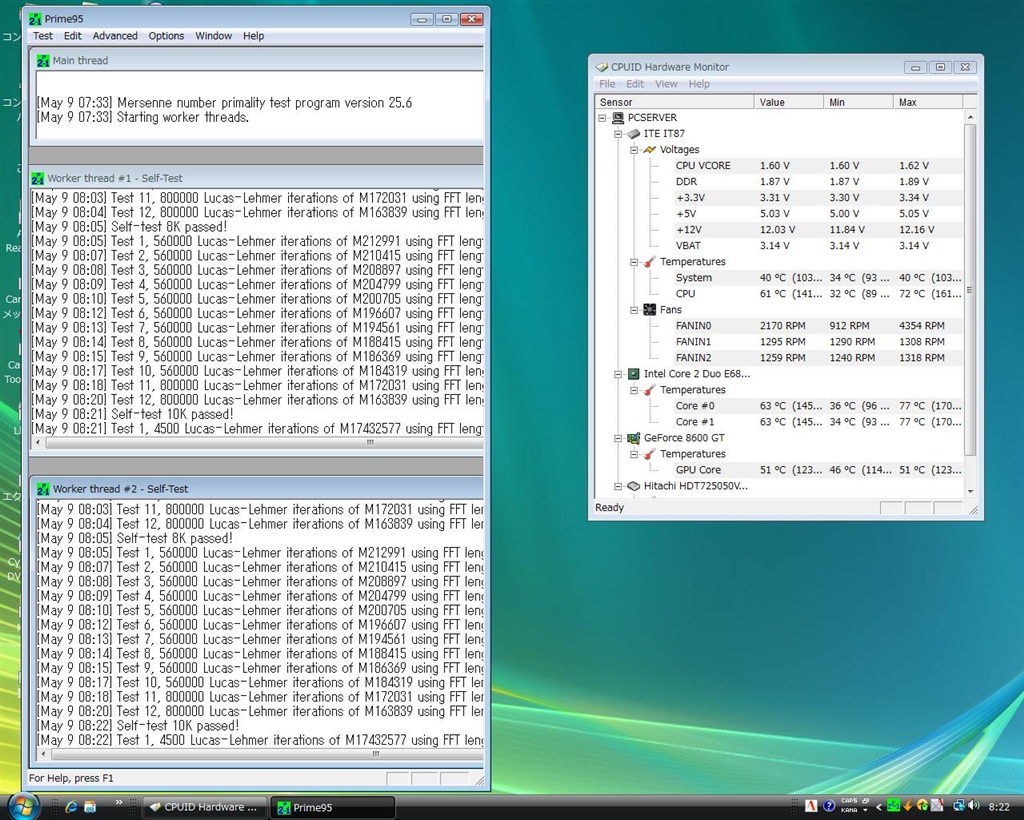Select thermometer icon under GeForce 8600 GT
The height and width of the screenshot is (820, 1024).
(x=650, y=454)
